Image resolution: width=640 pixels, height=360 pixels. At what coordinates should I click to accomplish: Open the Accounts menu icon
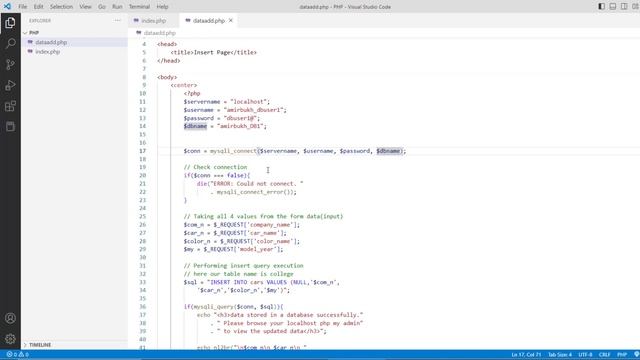[10, 318]
